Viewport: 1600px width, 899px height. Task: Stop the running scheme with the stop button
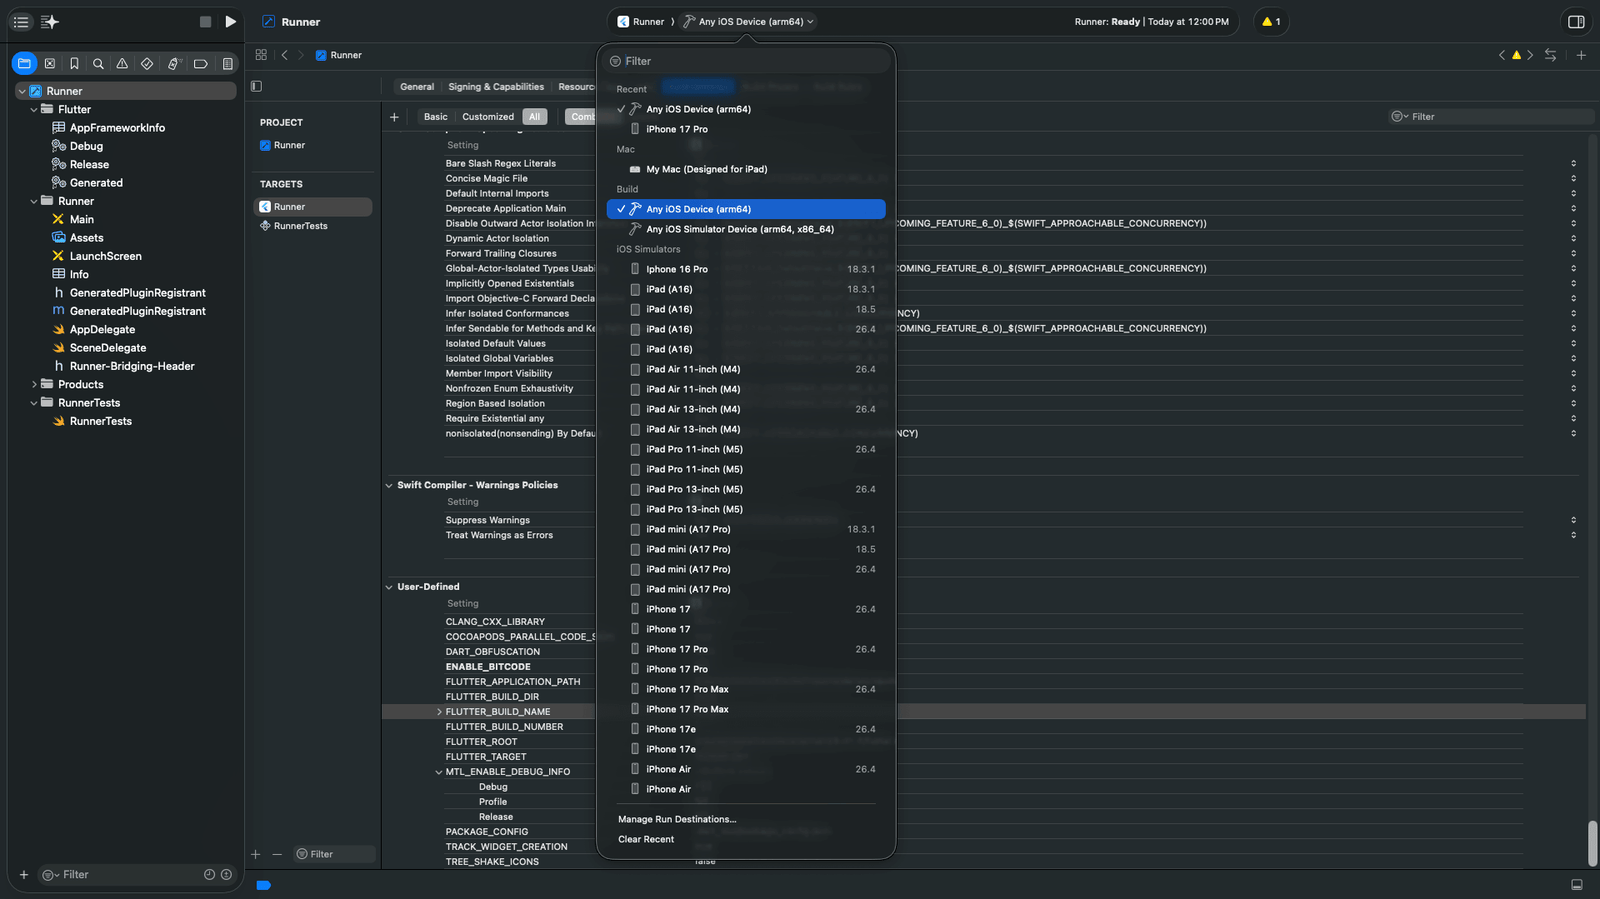(x=205, y=21)
